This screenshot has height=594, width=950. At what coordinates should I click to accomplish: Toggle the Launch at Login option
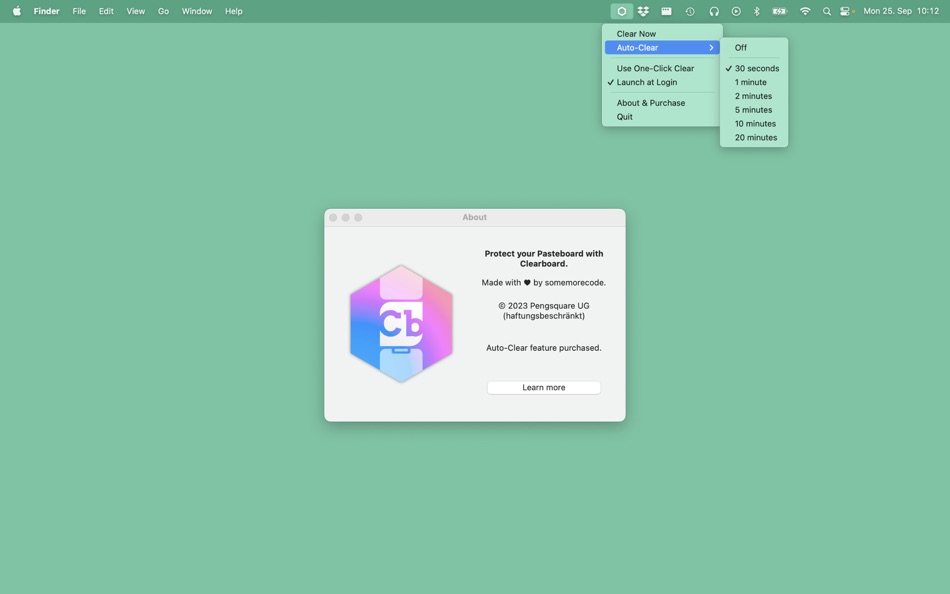click(x=662, y=82)
